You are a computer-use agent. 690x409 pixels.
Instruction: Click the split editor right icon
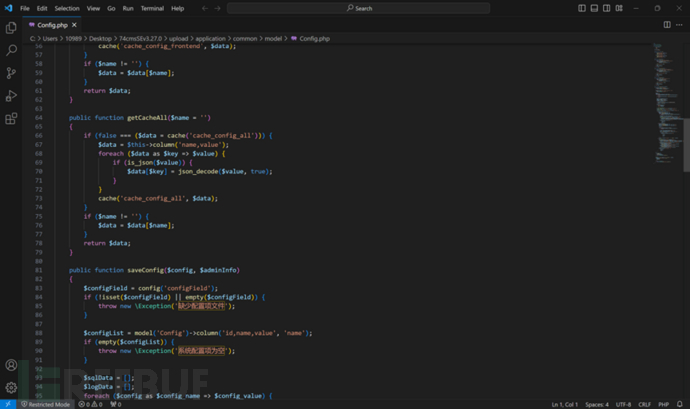(x=667, y=24)
